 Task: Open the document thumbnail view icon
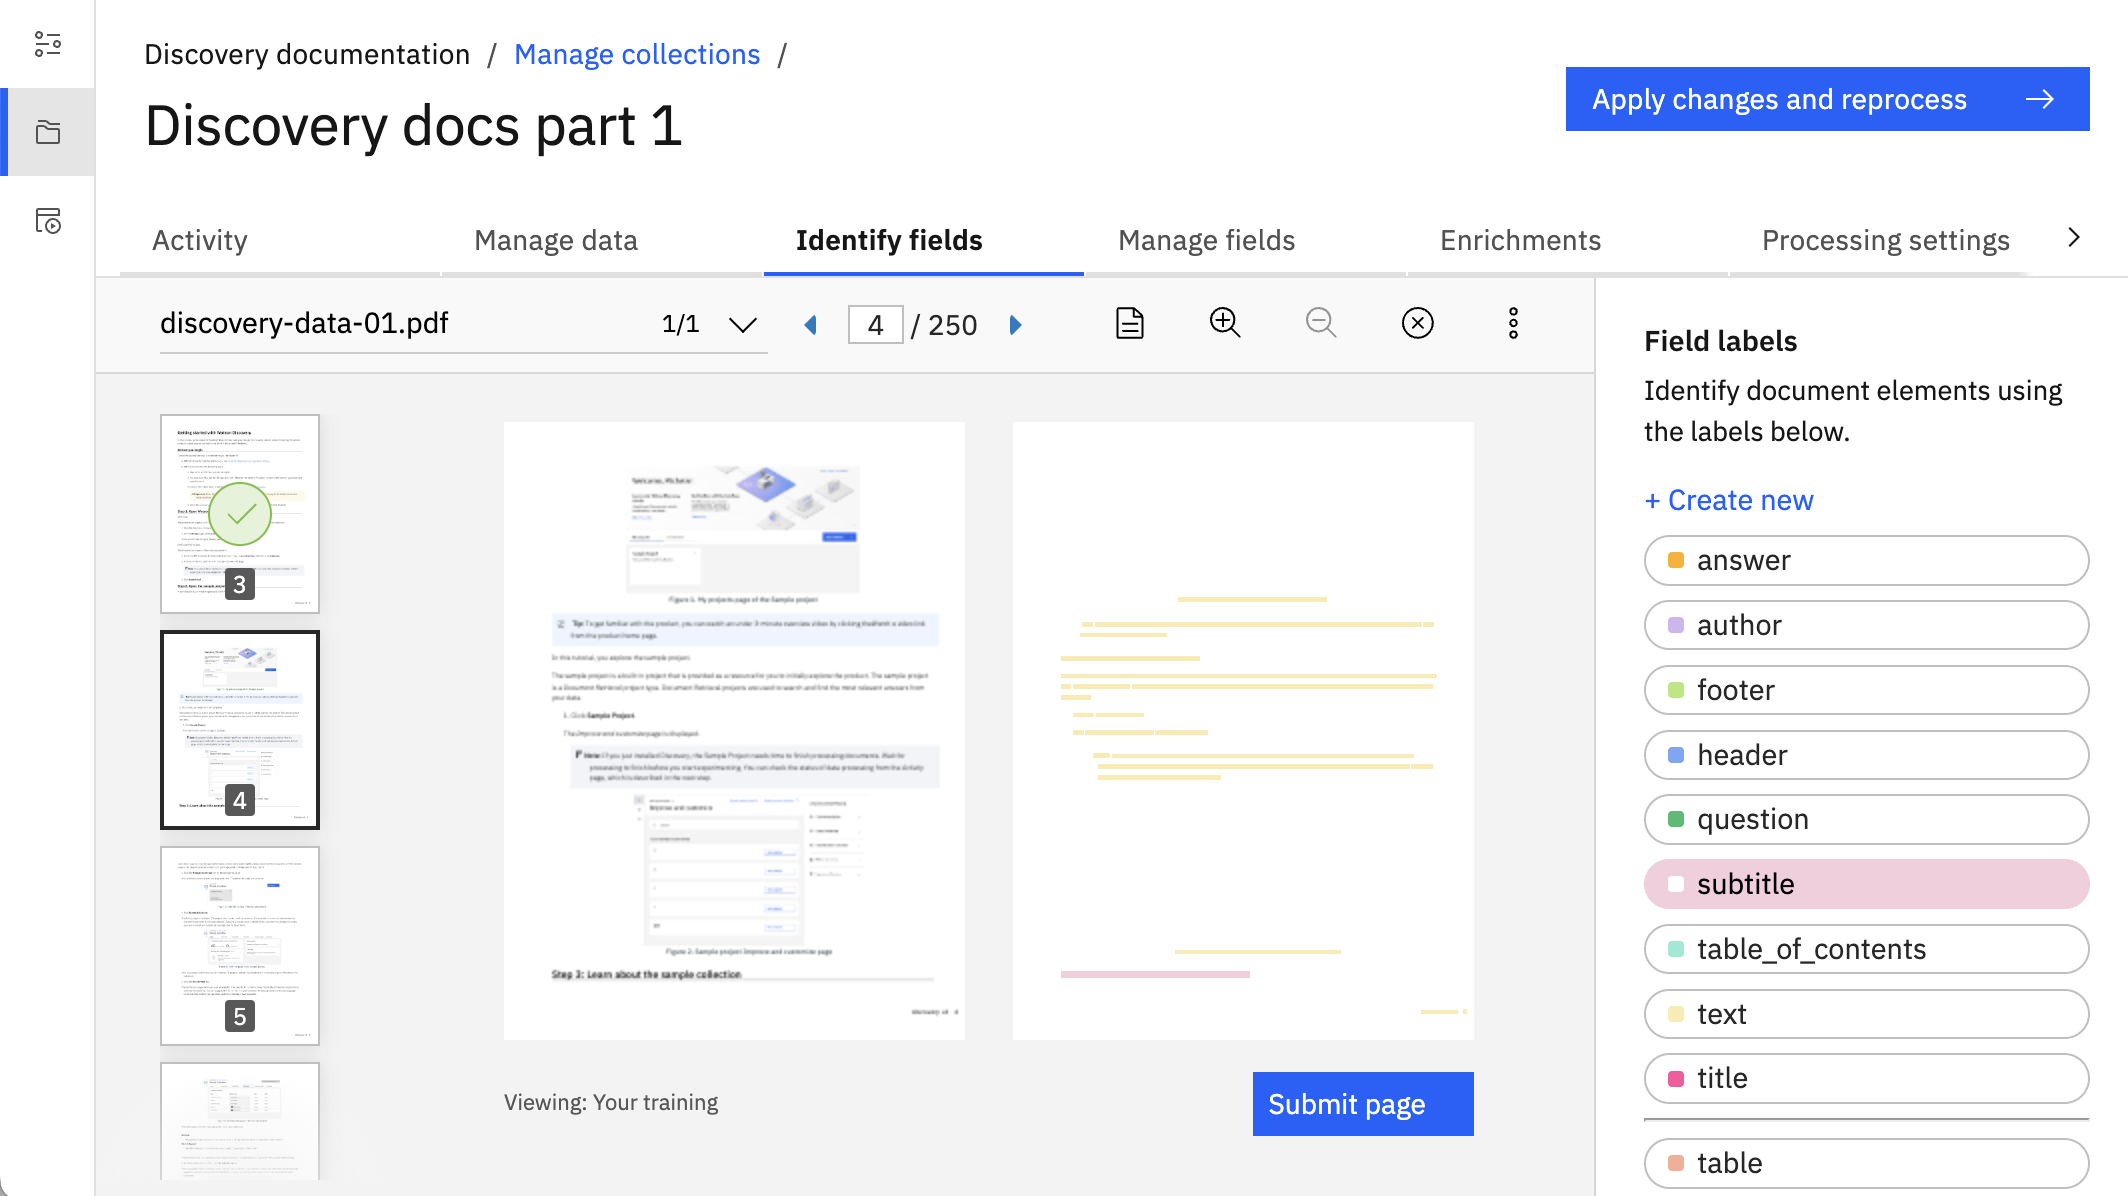[x=1128, y=323]
